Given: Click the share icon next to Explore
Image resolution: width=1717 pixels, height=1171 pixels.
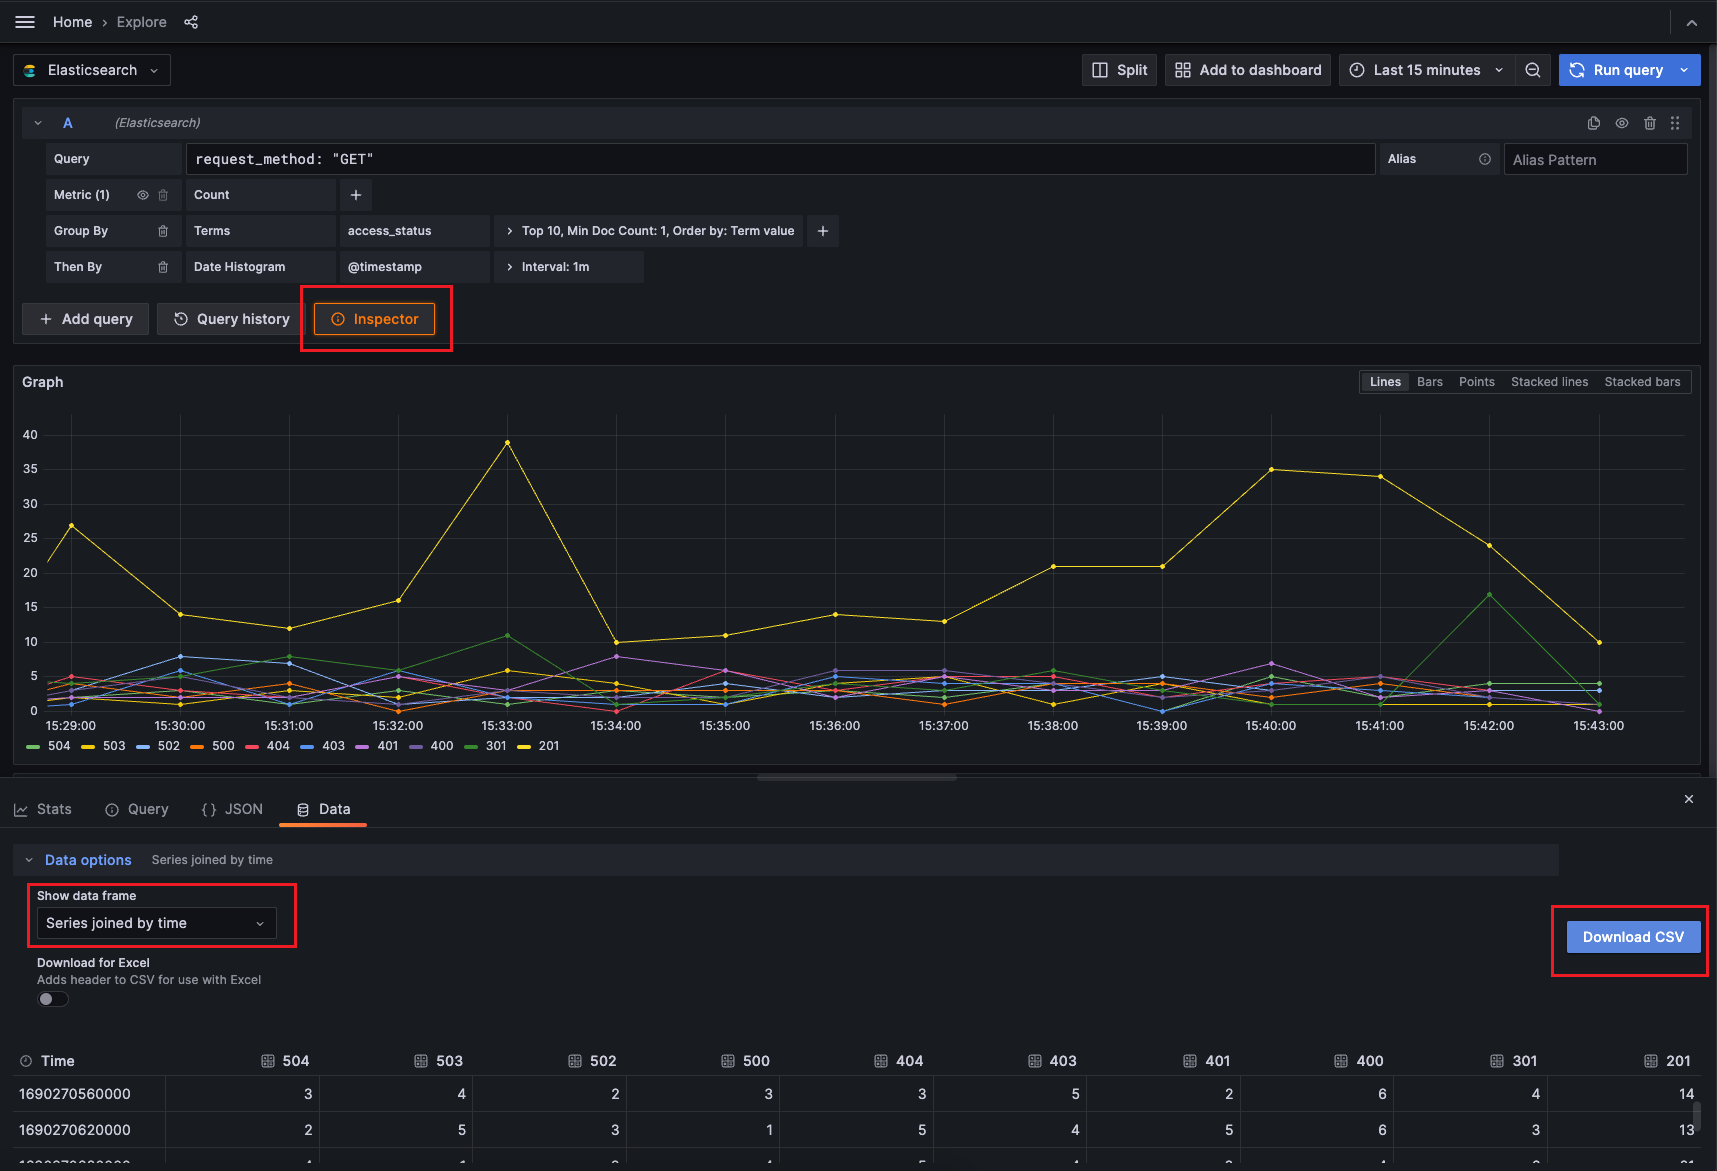Looking at the screenshot, I should (x=191, y=22).
